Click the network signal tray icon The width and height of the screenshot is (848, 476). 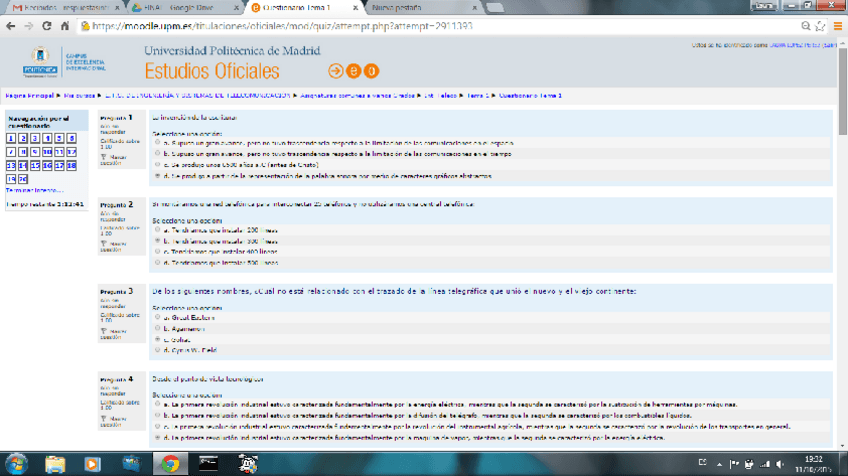[x=765, y=464]
